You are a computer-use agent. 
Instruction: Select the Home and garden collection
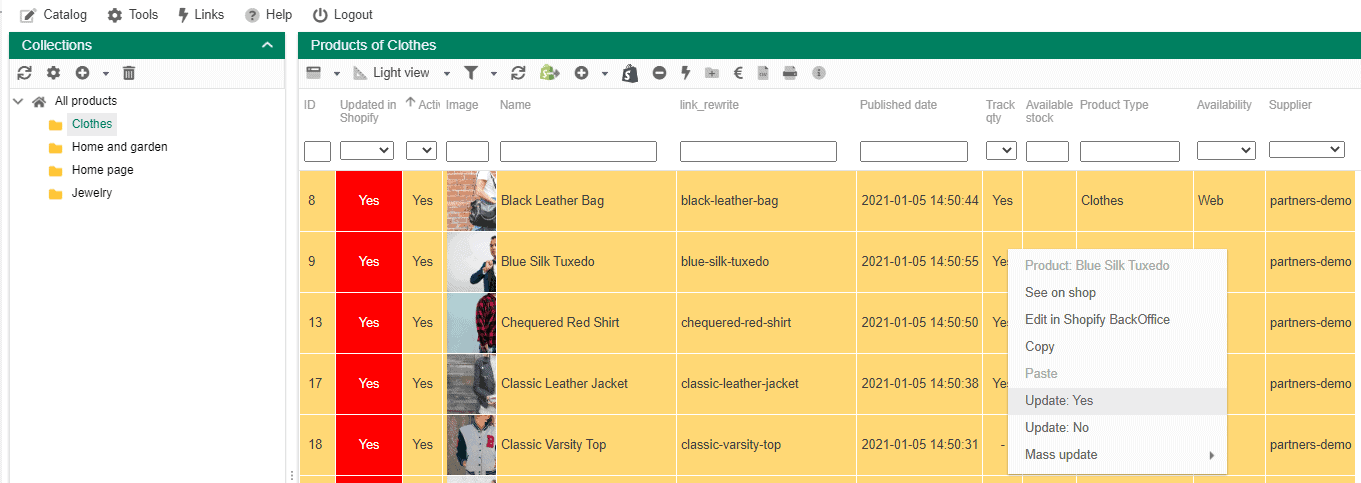click(x=119, y=147)
